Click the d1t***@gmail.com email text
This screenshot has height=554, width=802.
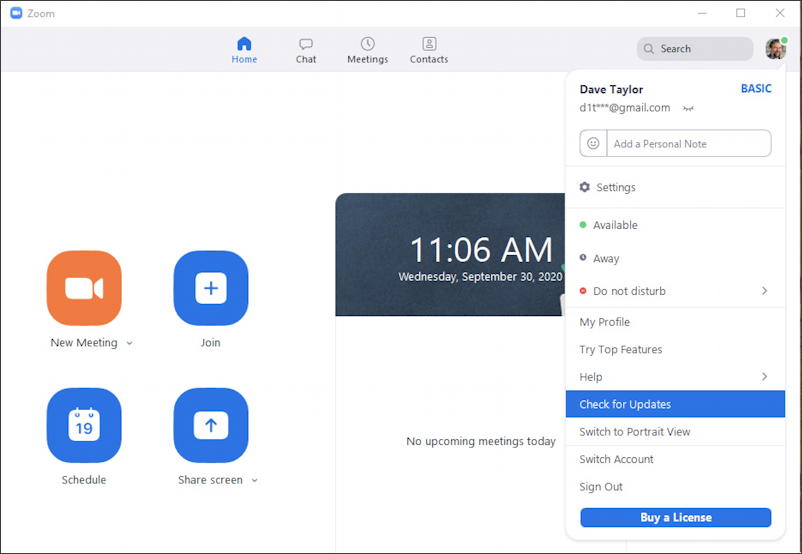[x=625, y=108]
